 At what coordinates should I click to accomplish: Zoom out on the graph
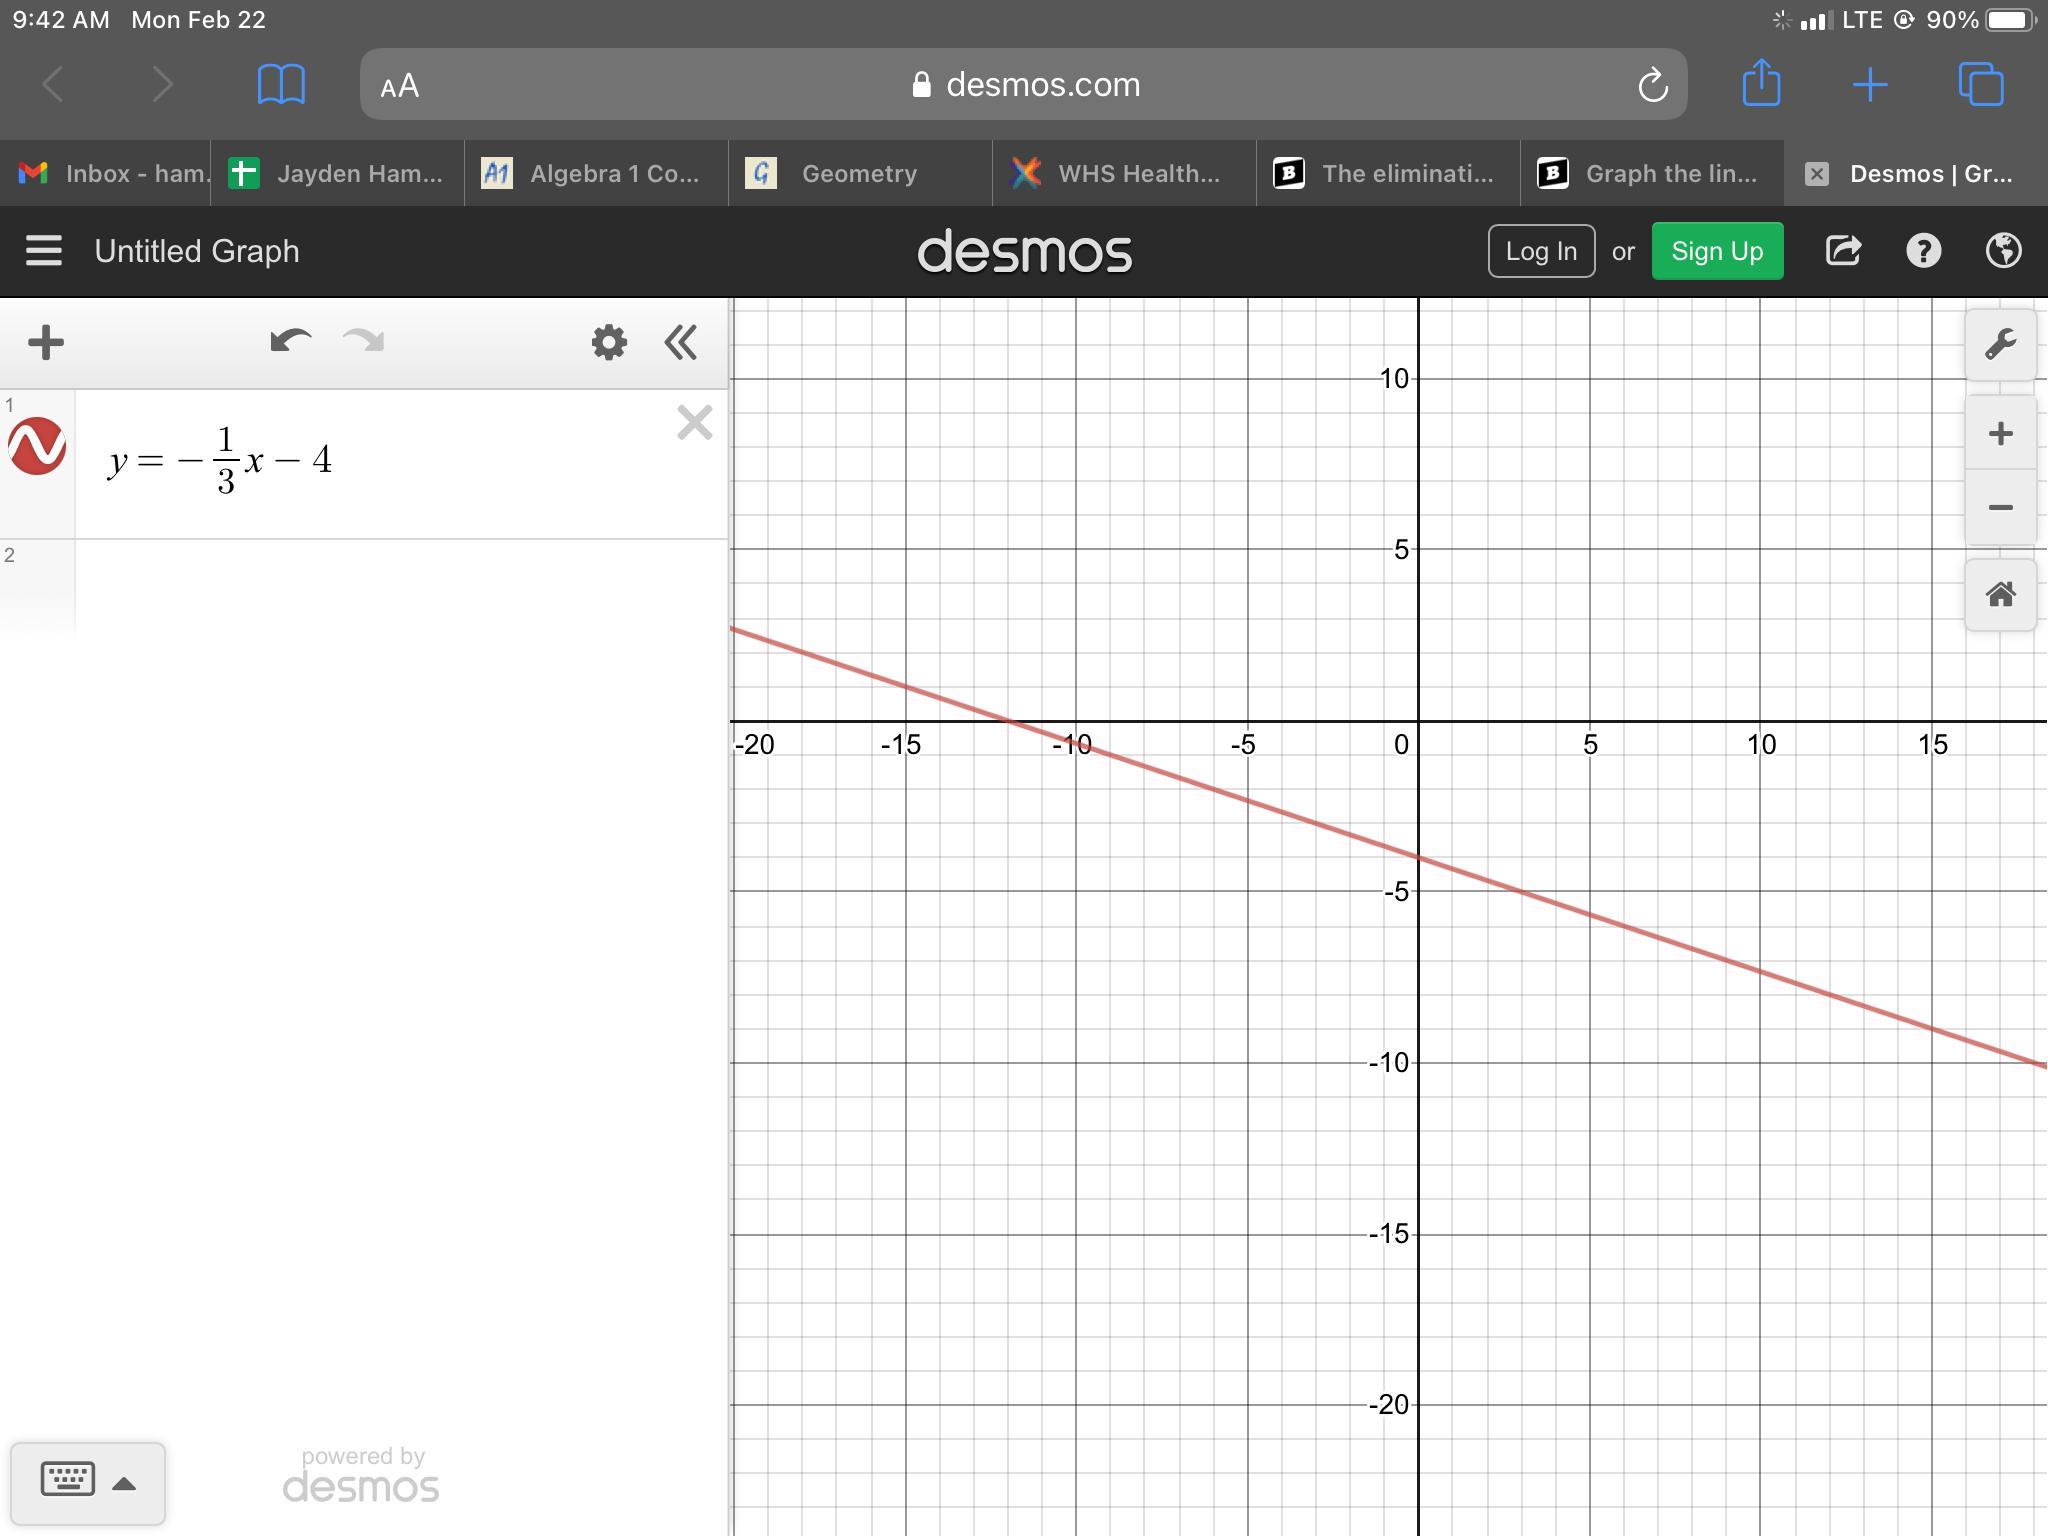pos(2000,508)
